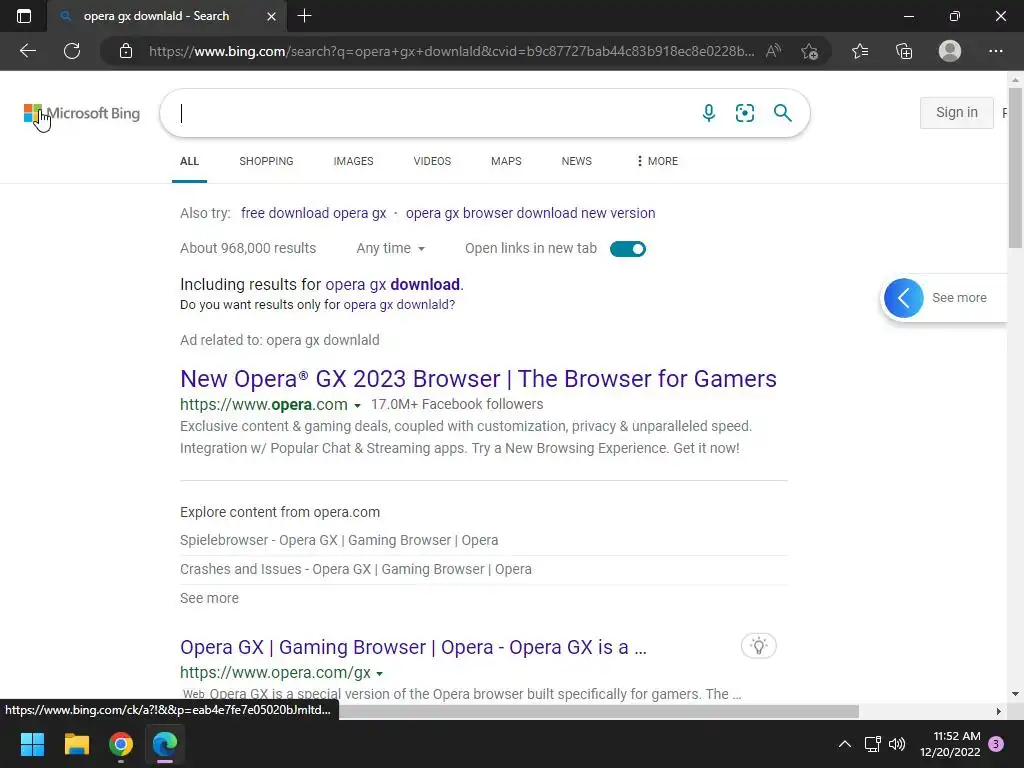Expand the MORE search categories menu
Screen dimensions: 1024x768
click(x=657, y=161)
